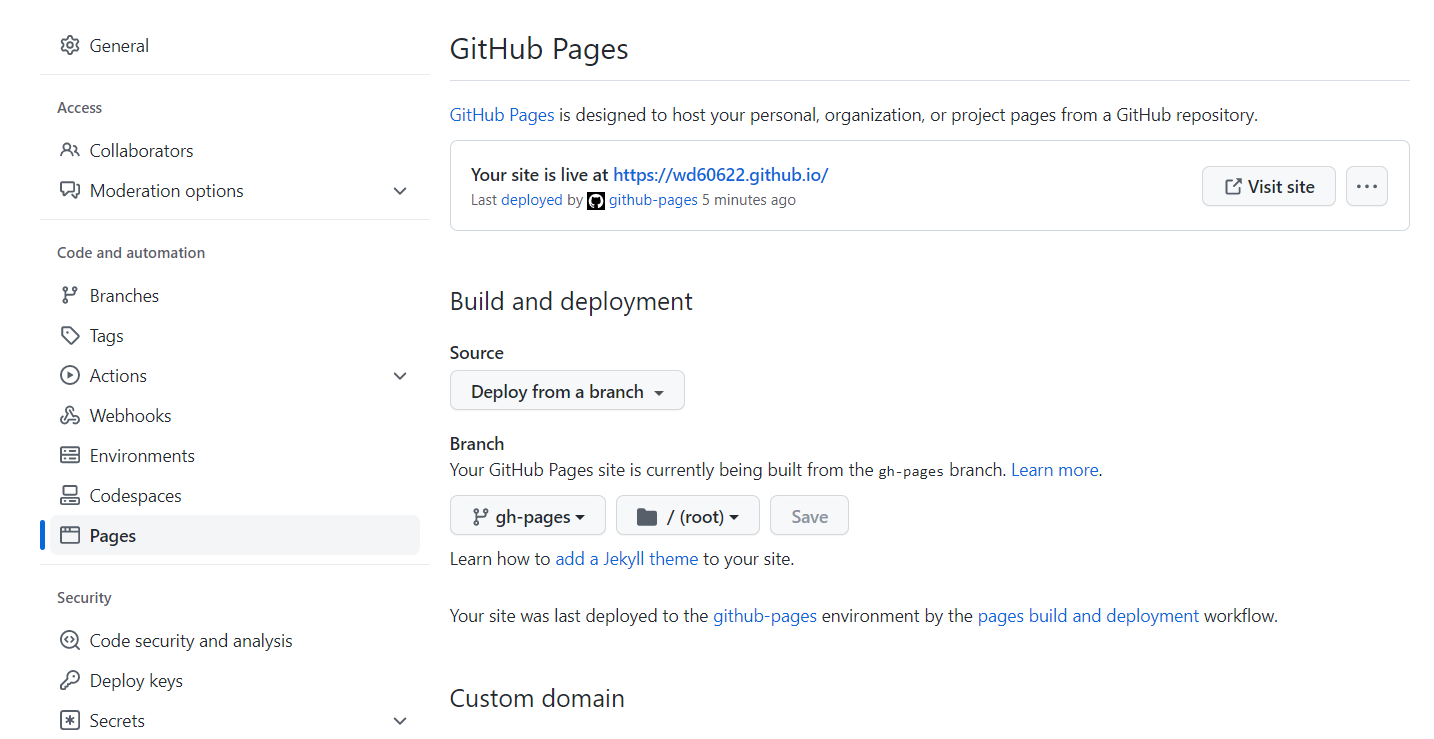Screen dimensions: 1434x739
Task: Click the Pages browser icon
Action: click(x=69, y=536)
